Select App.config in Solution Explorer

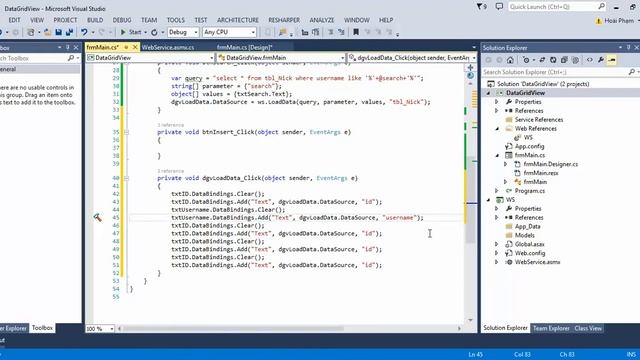(x=529, y=146)
